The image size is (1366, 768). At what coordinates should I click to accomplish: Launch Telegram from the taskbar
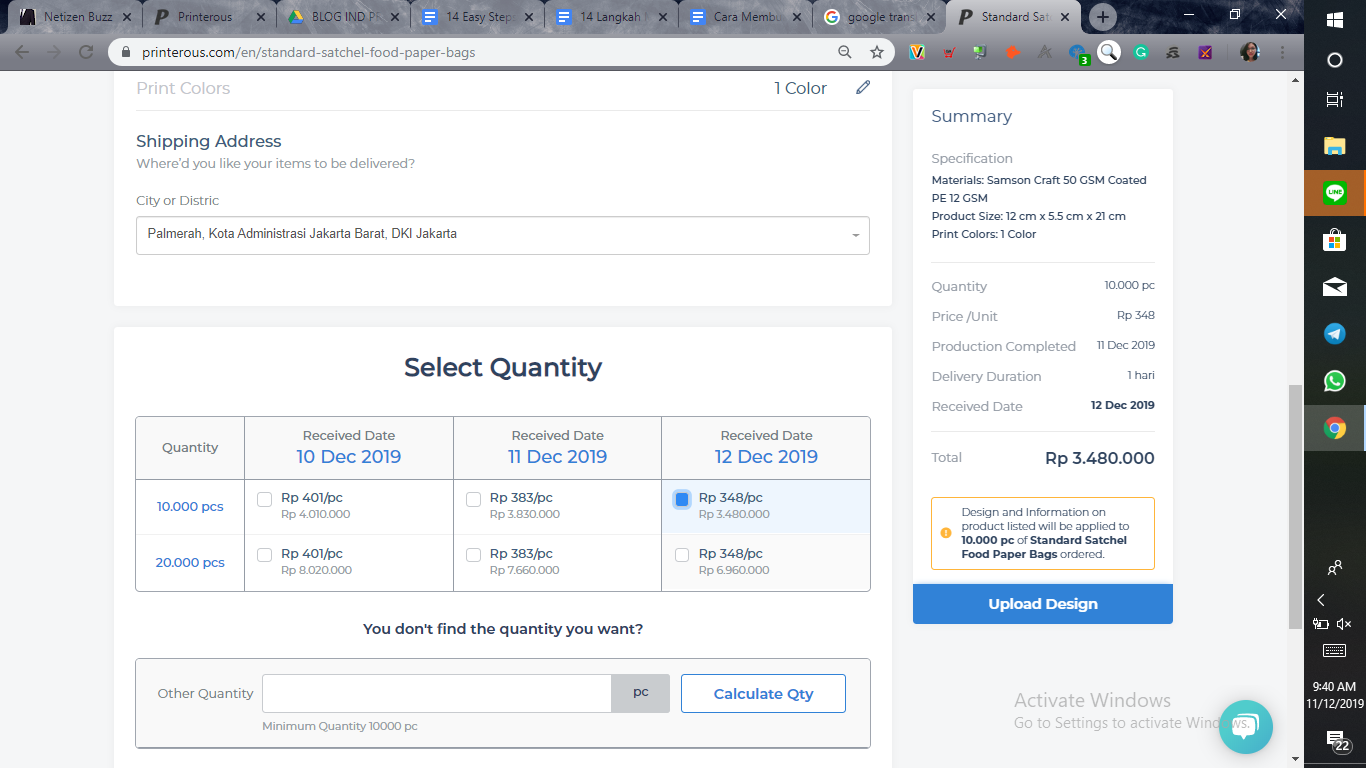[x=1335, y=334]
